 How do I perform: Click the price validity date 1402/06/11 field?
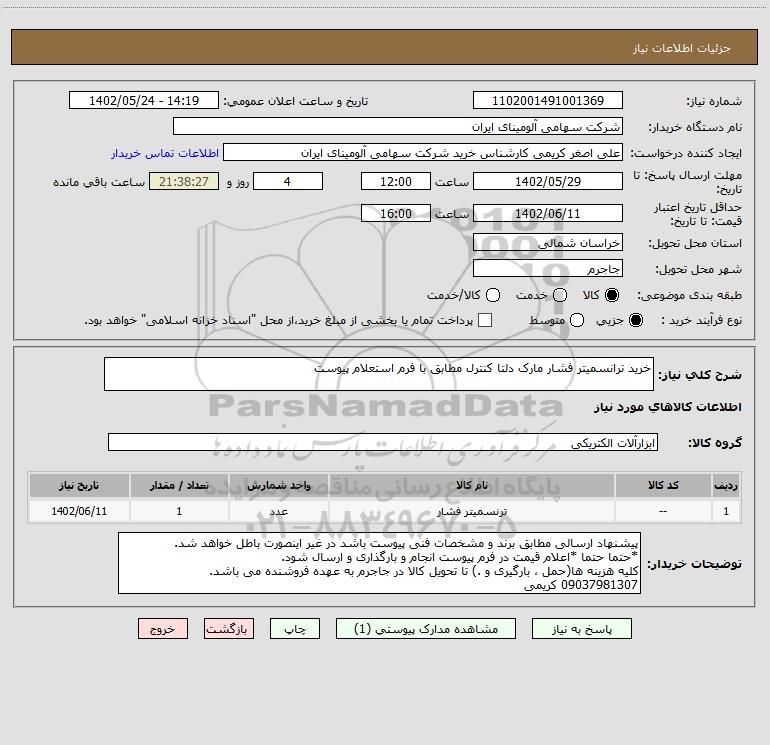[548, 213]
